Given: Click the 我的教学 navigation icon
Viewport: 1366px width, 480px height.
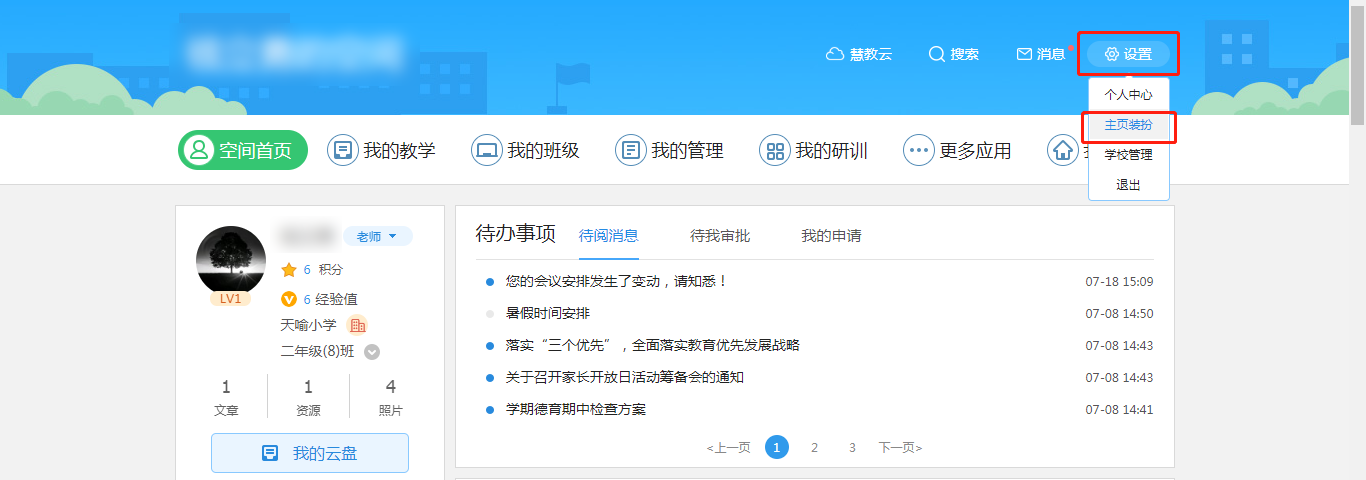Looking at the screenshot, I should 343,151.
